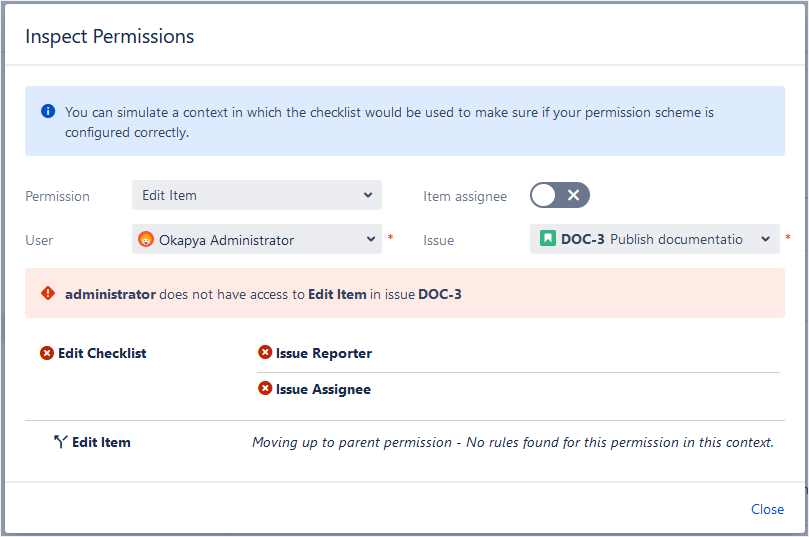Click red X icon beside Issue Assignee
Viewport: 809px width, 537px height.
pos(265,389)
